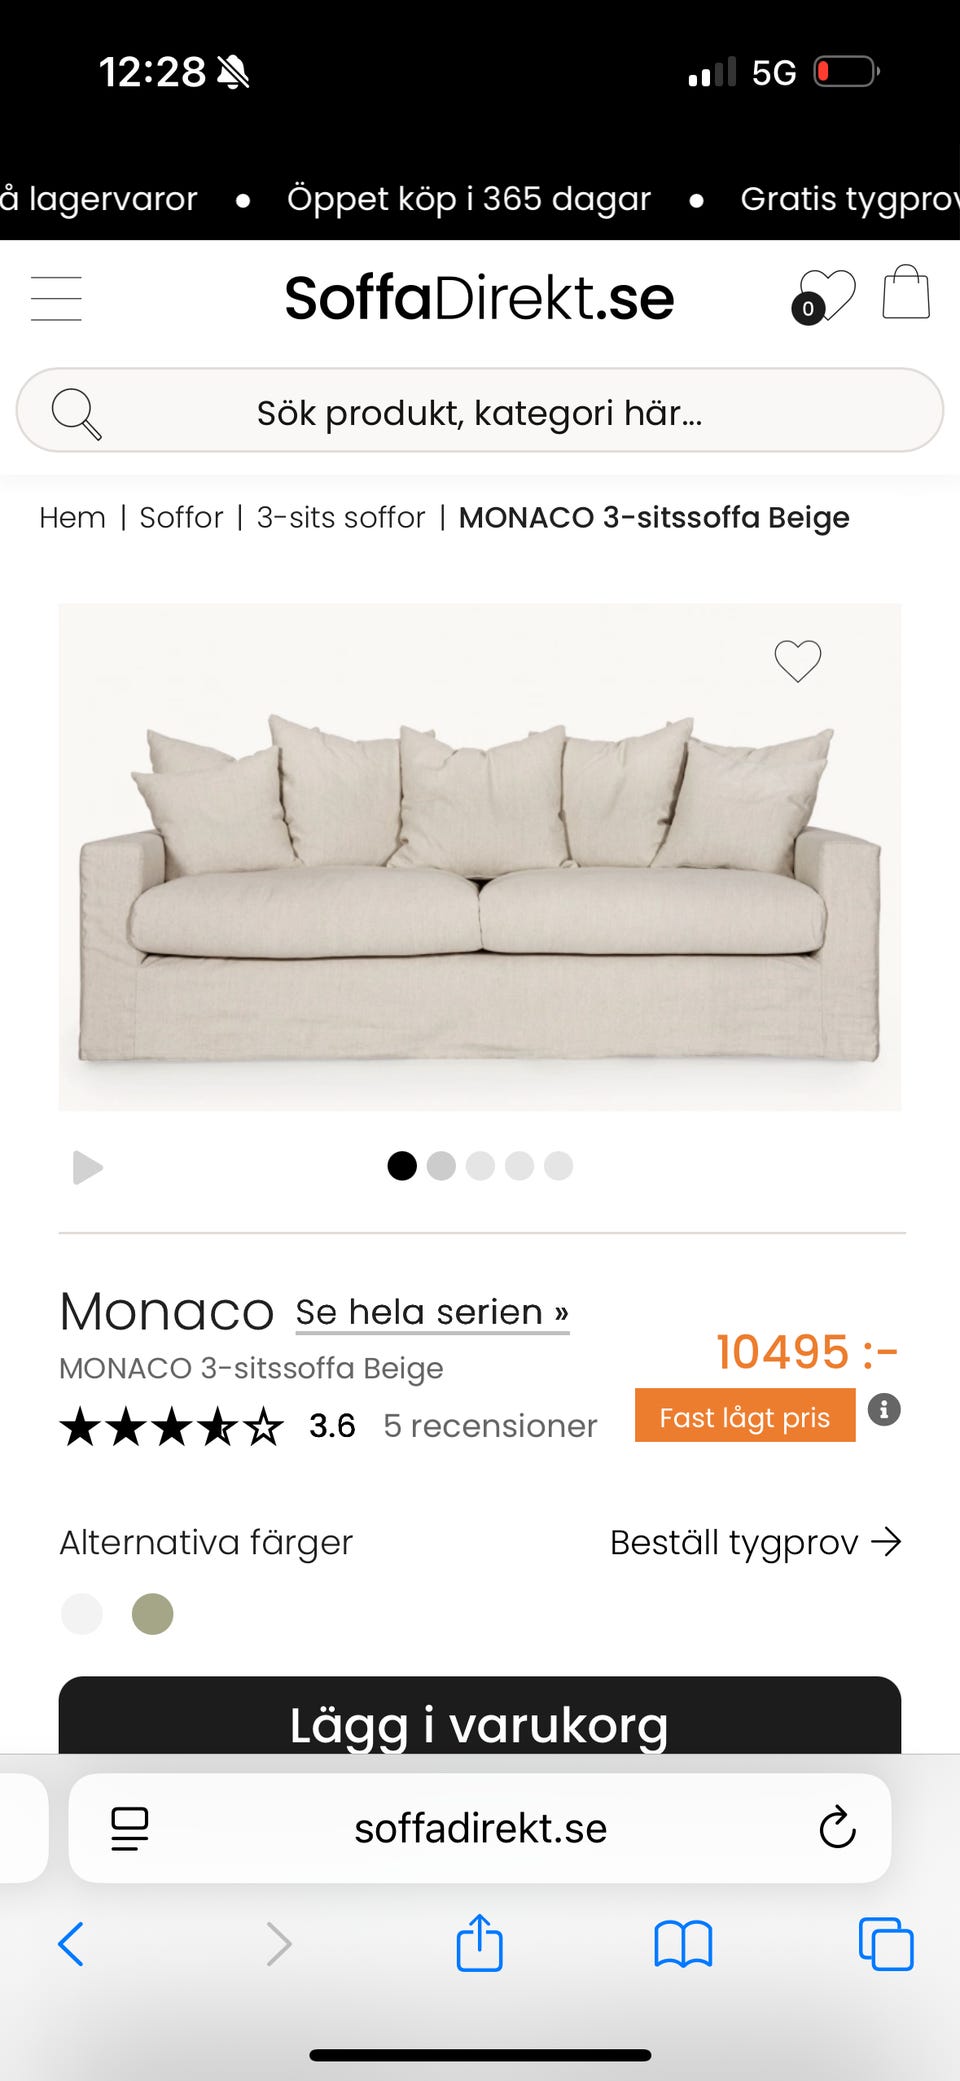The height and width of the screenshot is (2081, 960).
Task: Select the second image carousel dot
Action: (441, 1166)
